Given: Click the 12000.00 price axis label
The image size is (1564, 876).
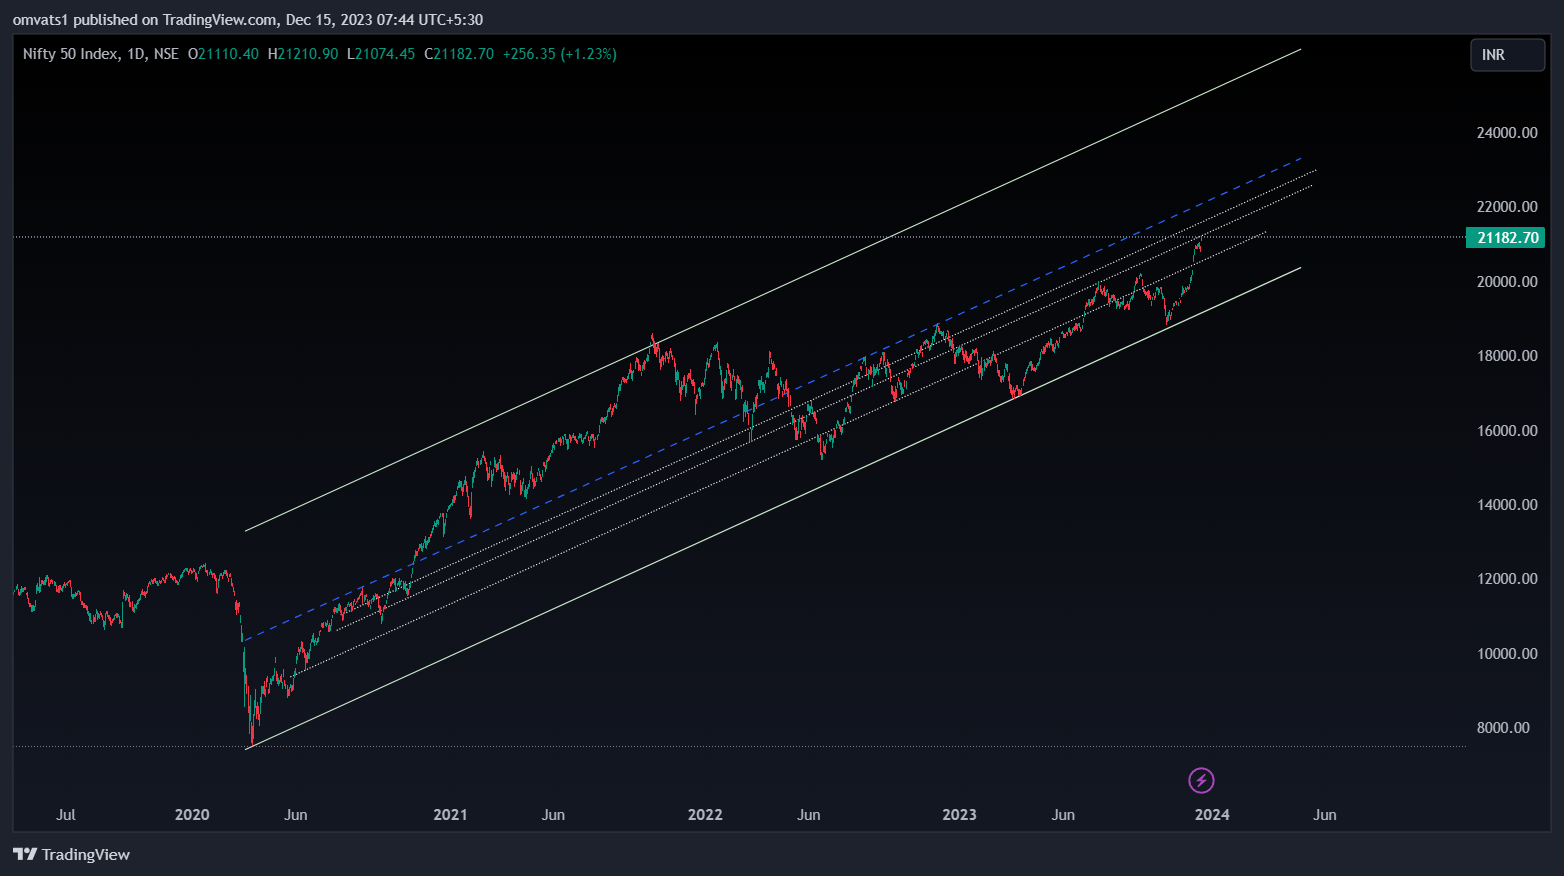Looking at the screenshot, I should [x=1507, y=579].
